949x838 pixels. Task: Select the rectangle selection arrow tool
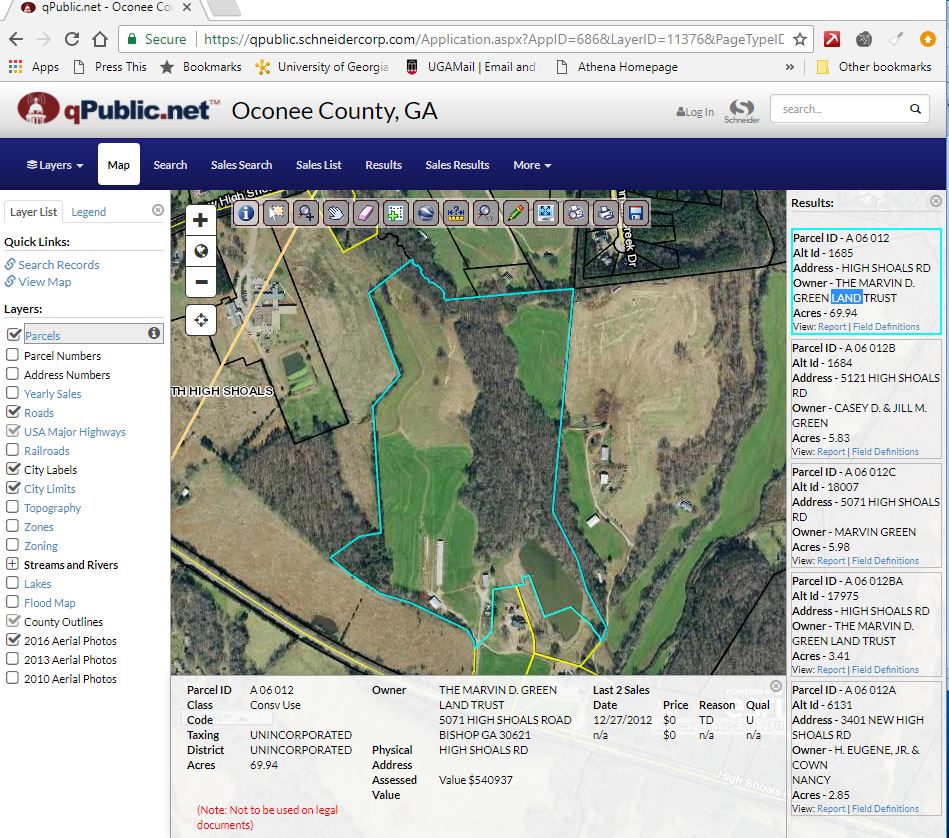(x=276, y=213)
